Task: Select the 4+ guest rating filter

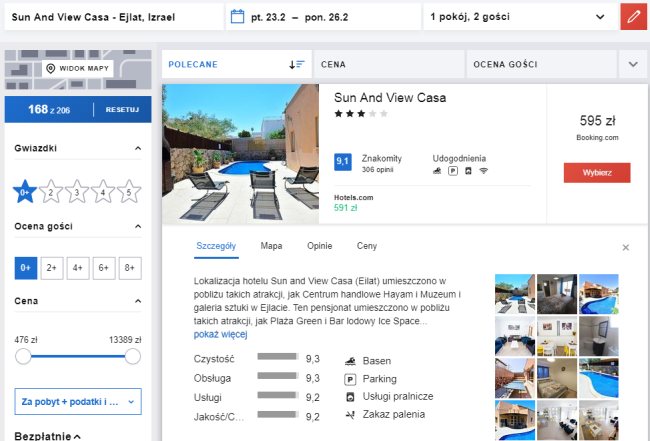Action: (78, 268)
